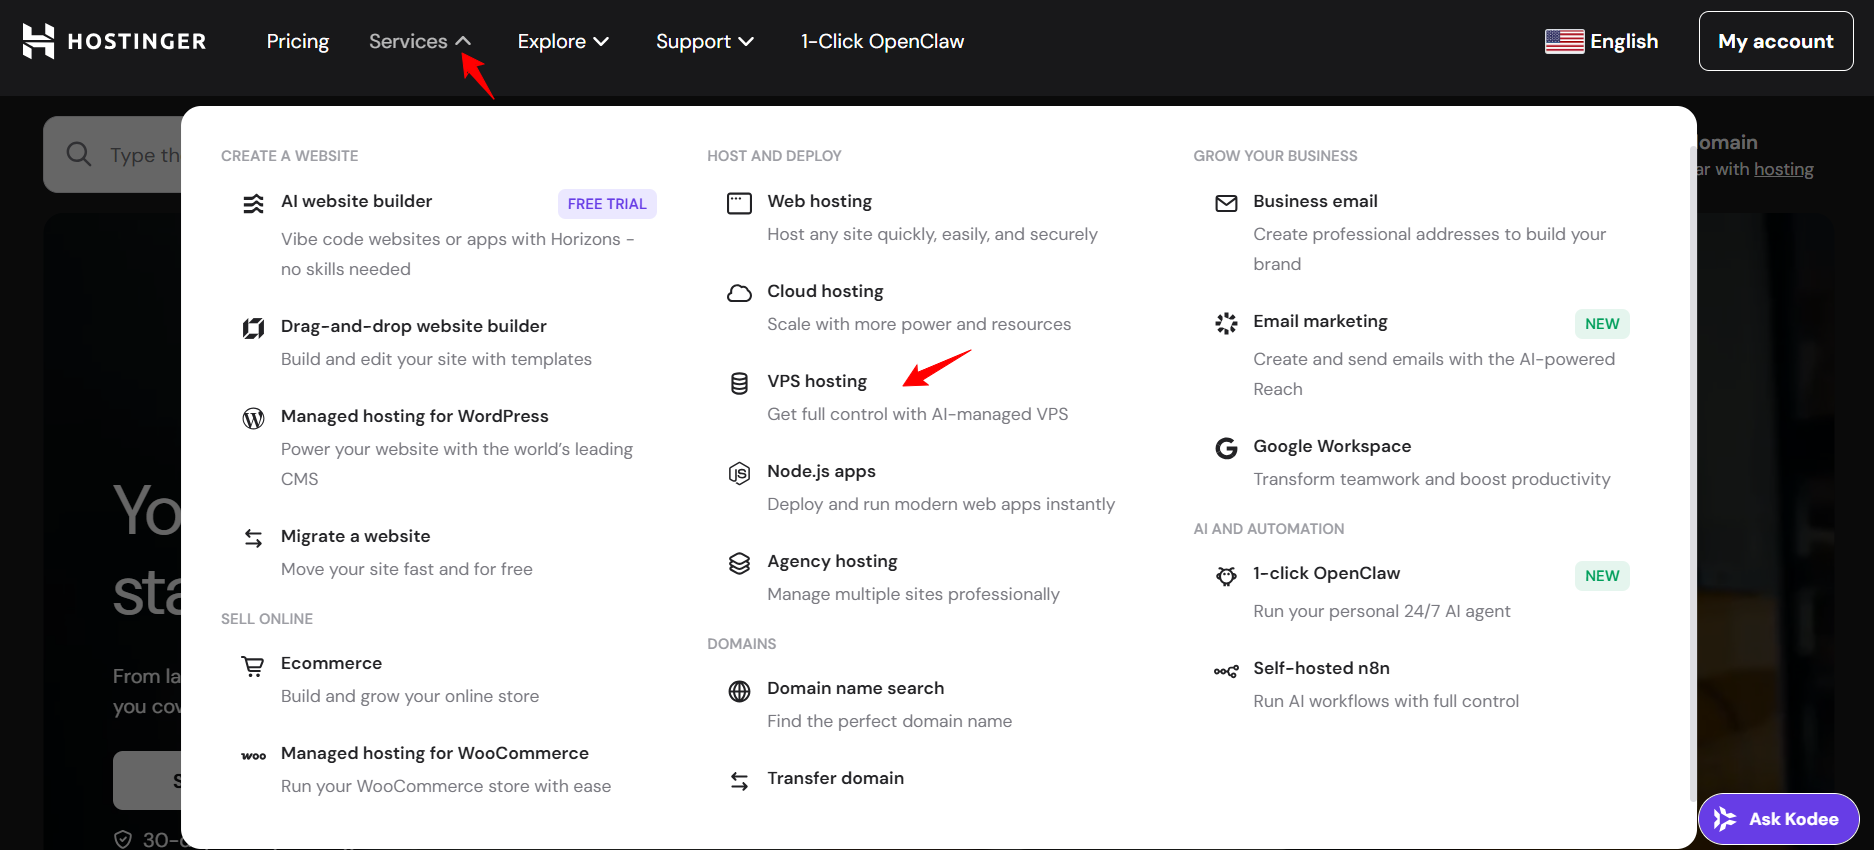The width and height of the screenshot is (1874, 850).
Task: Click the Ecommerce shopping cart icon
Action: click(x=254, y=665)
